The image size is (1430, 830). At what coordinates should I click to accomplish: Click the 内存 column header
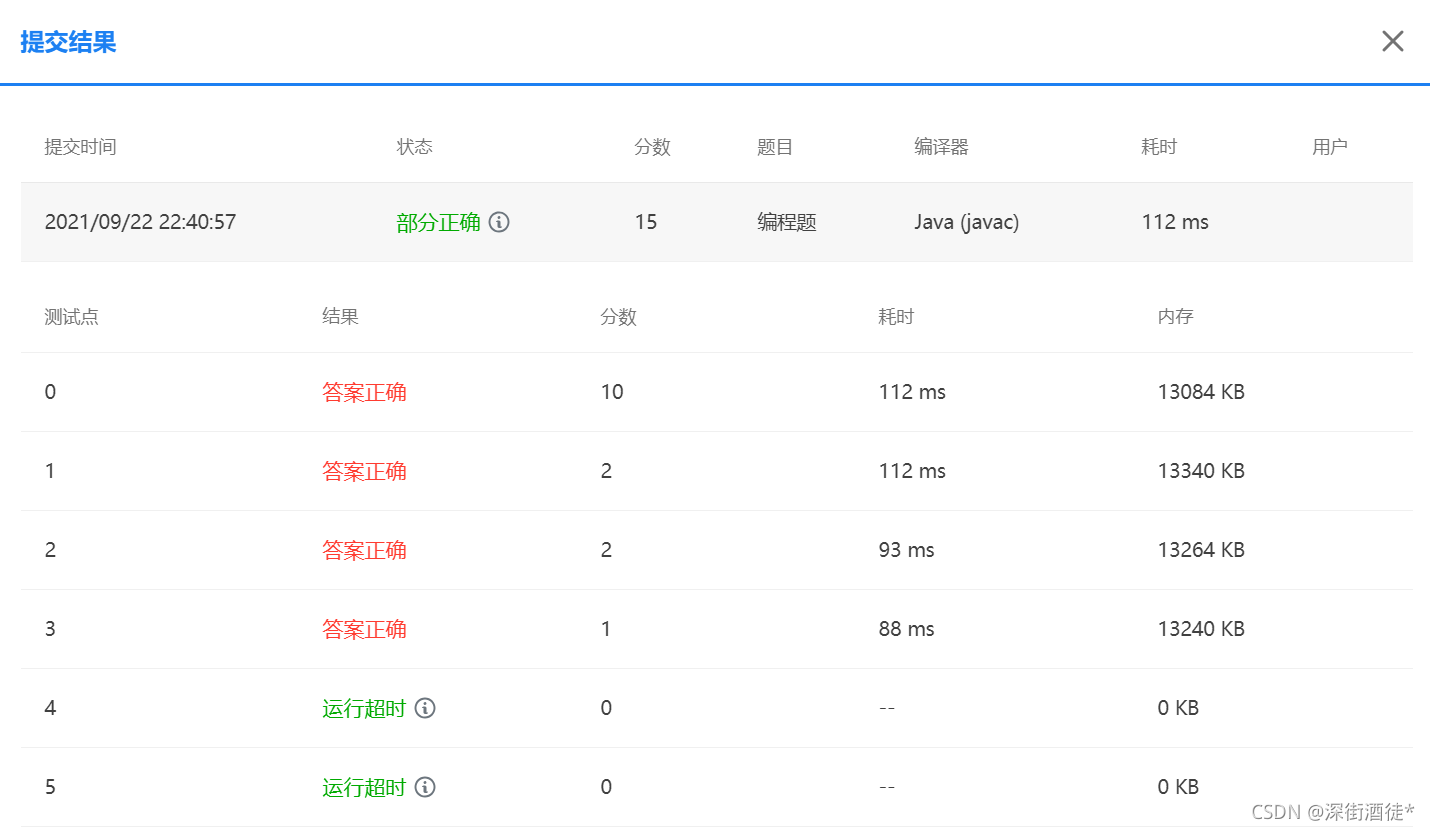[1176, 317]
